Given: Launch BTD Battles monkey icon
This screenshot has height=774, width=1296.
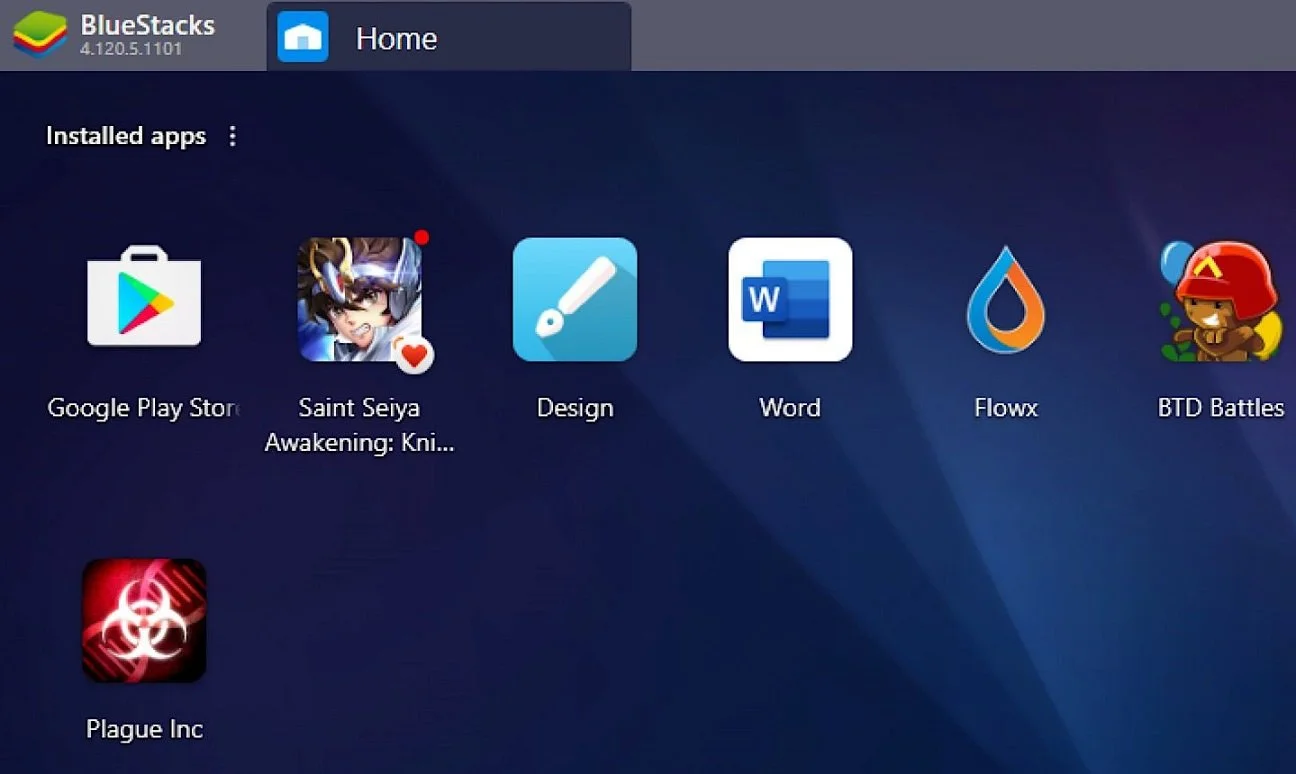Looking at the screenshot, I should point(1220,299).
